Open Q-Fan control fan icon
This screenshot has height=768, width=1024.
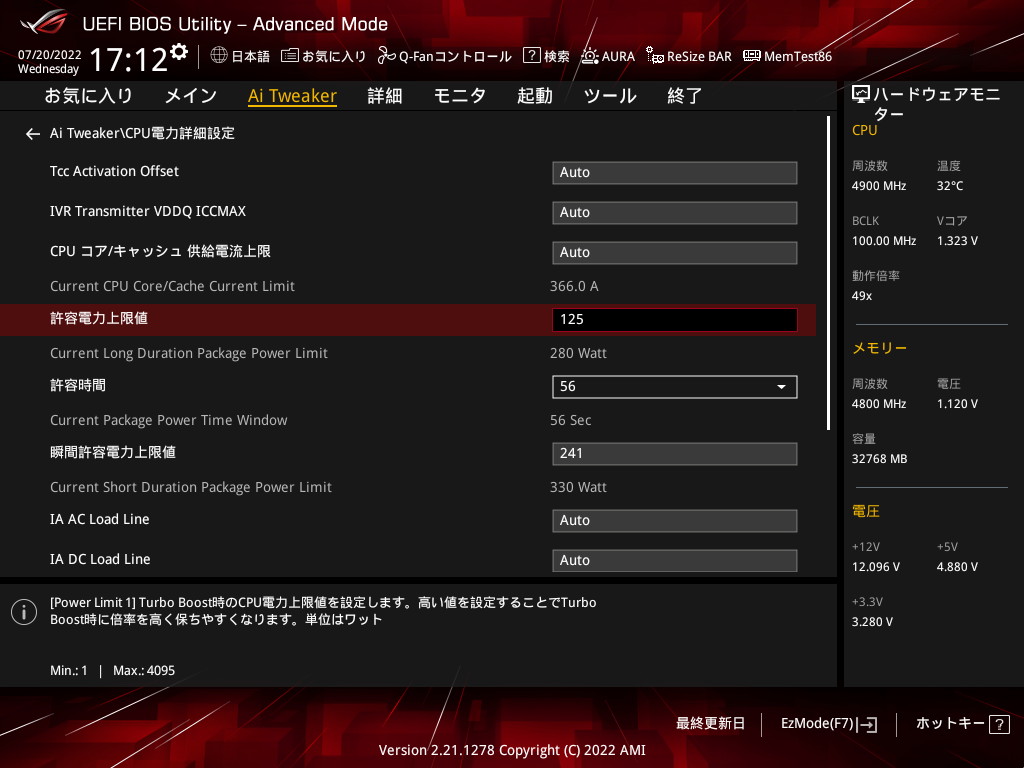point(387,56)
